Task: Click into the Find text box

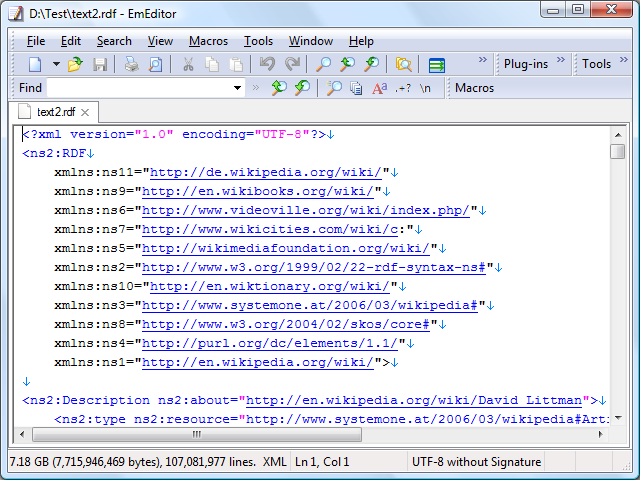Action: coord(139,88)
